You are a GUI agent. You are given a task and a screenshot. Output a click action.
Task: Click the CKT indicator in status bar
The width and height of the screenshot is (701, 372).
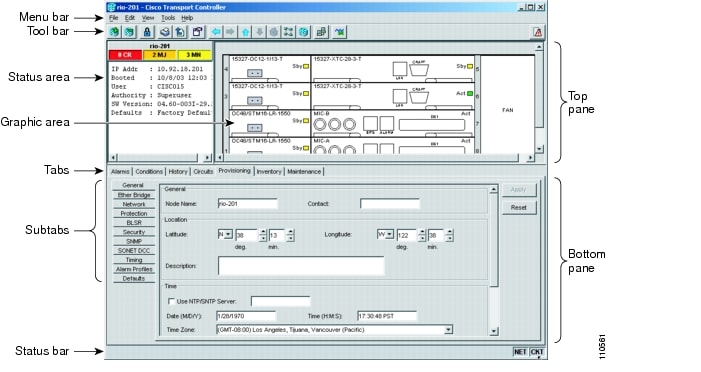(536, 352)
